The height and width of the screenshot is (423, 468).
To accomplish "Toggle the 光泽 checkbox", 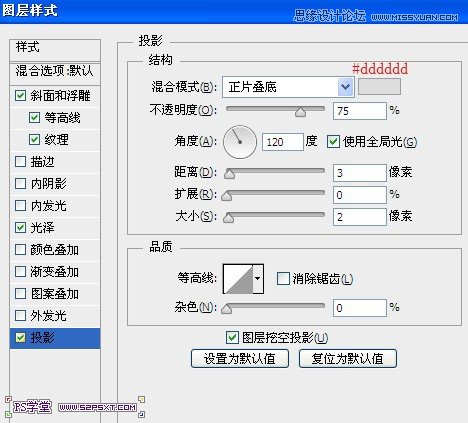I will tap(20, 228).
